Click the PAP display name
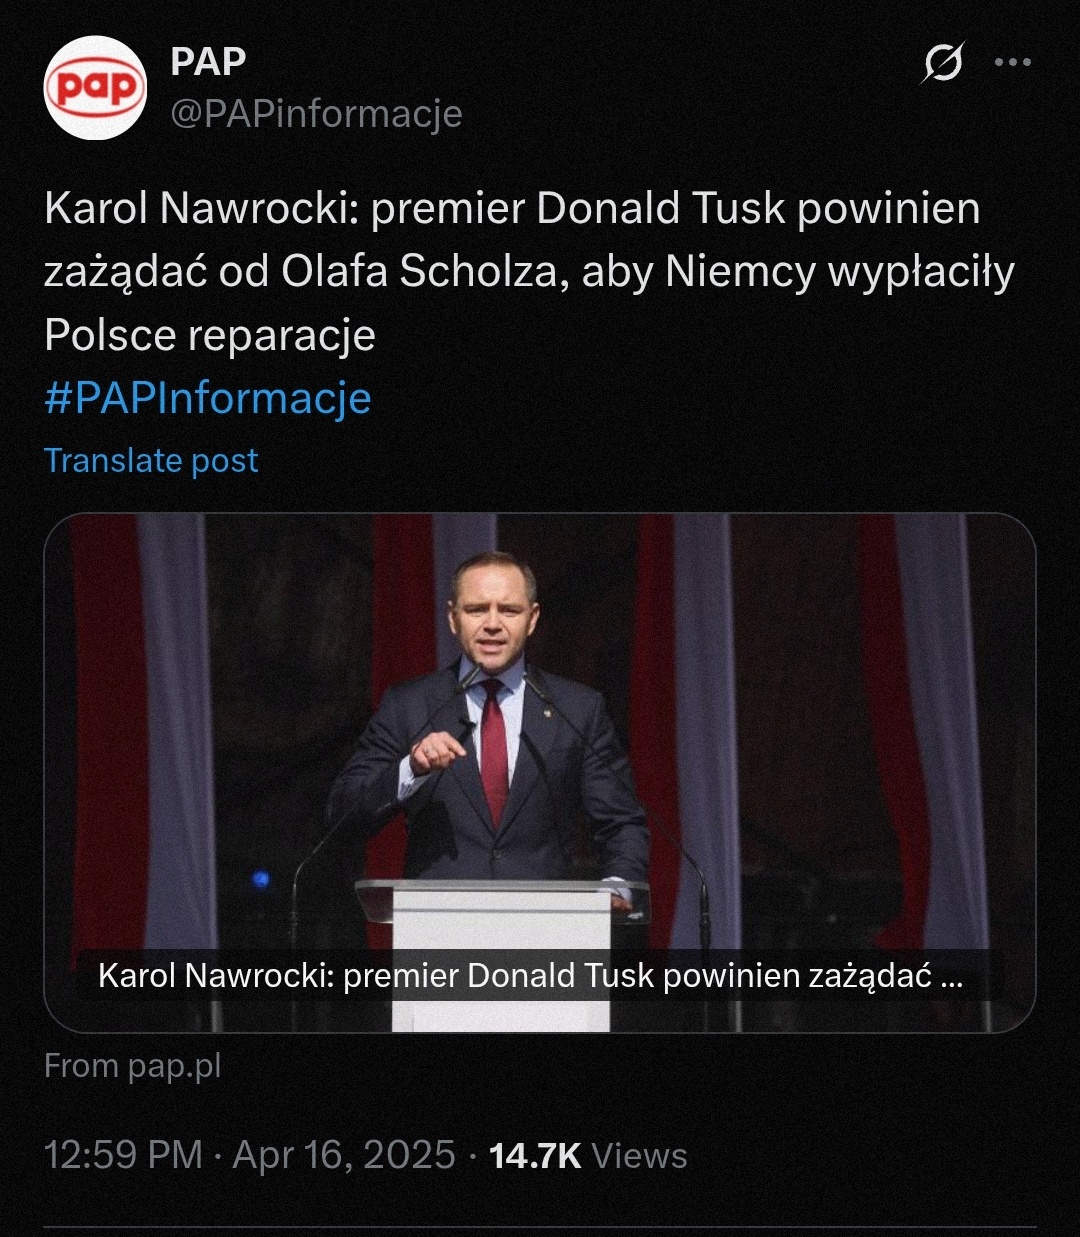 click(x=208, y=62)
